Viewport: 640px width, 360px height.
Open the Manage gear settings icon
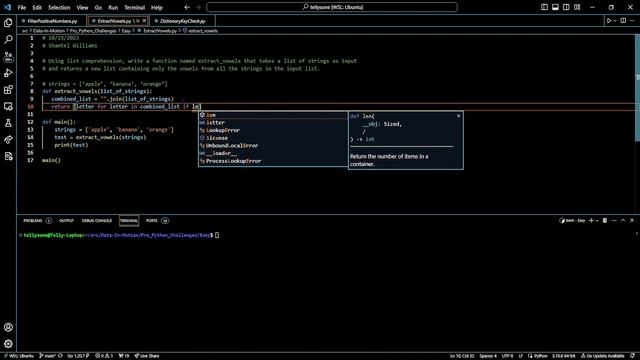click(8, 344)
